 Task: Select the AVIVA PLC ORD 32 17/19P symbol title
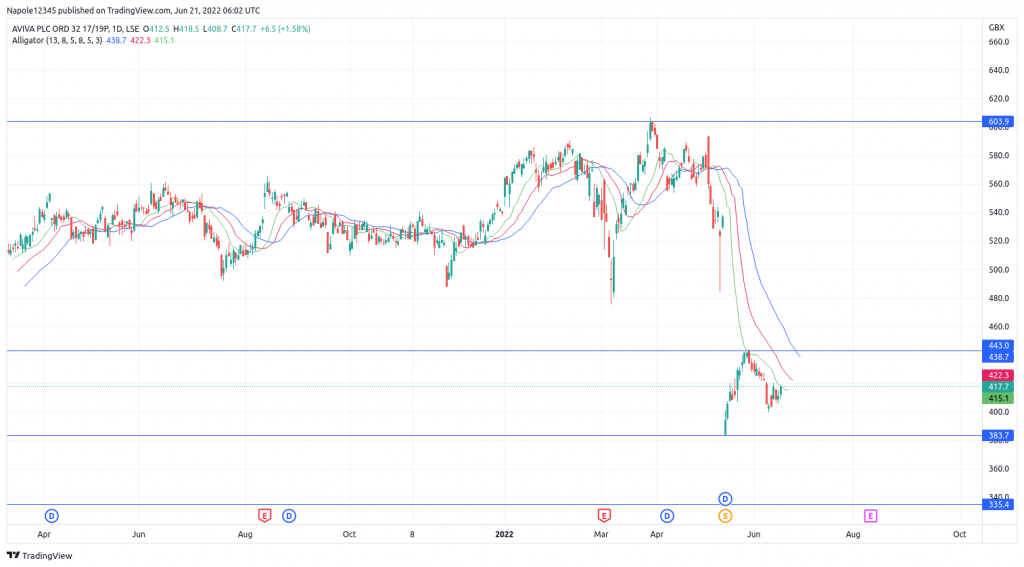[61, 29]
